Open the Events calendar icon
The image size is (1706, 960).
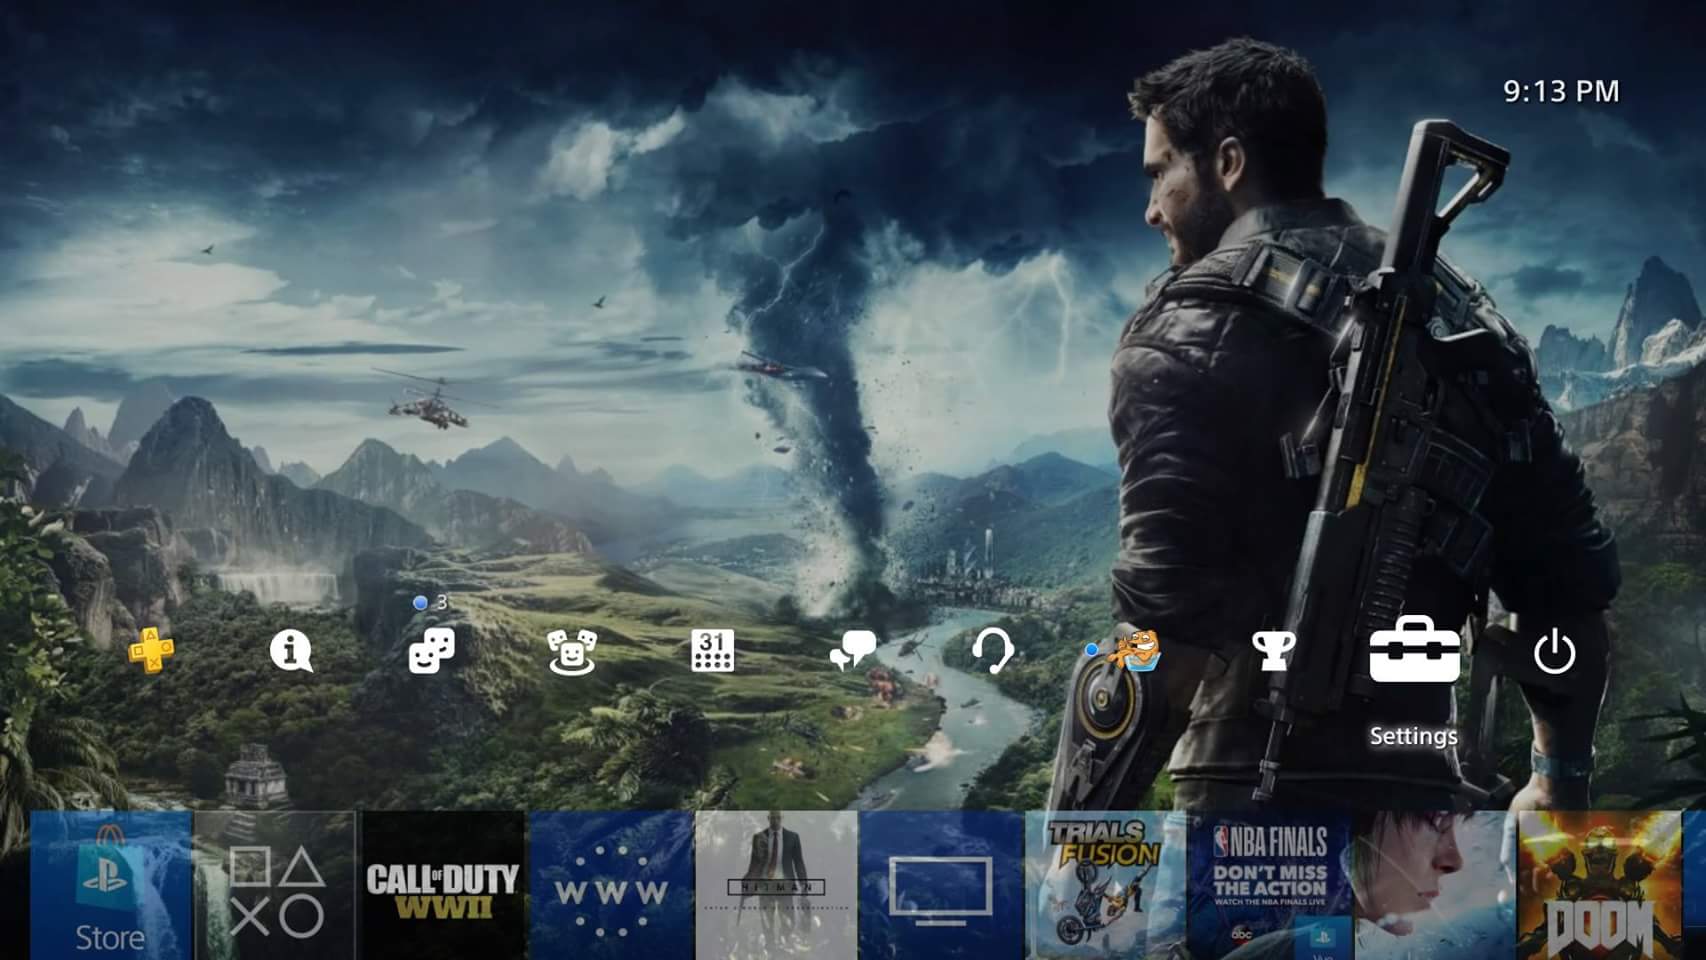713,651
